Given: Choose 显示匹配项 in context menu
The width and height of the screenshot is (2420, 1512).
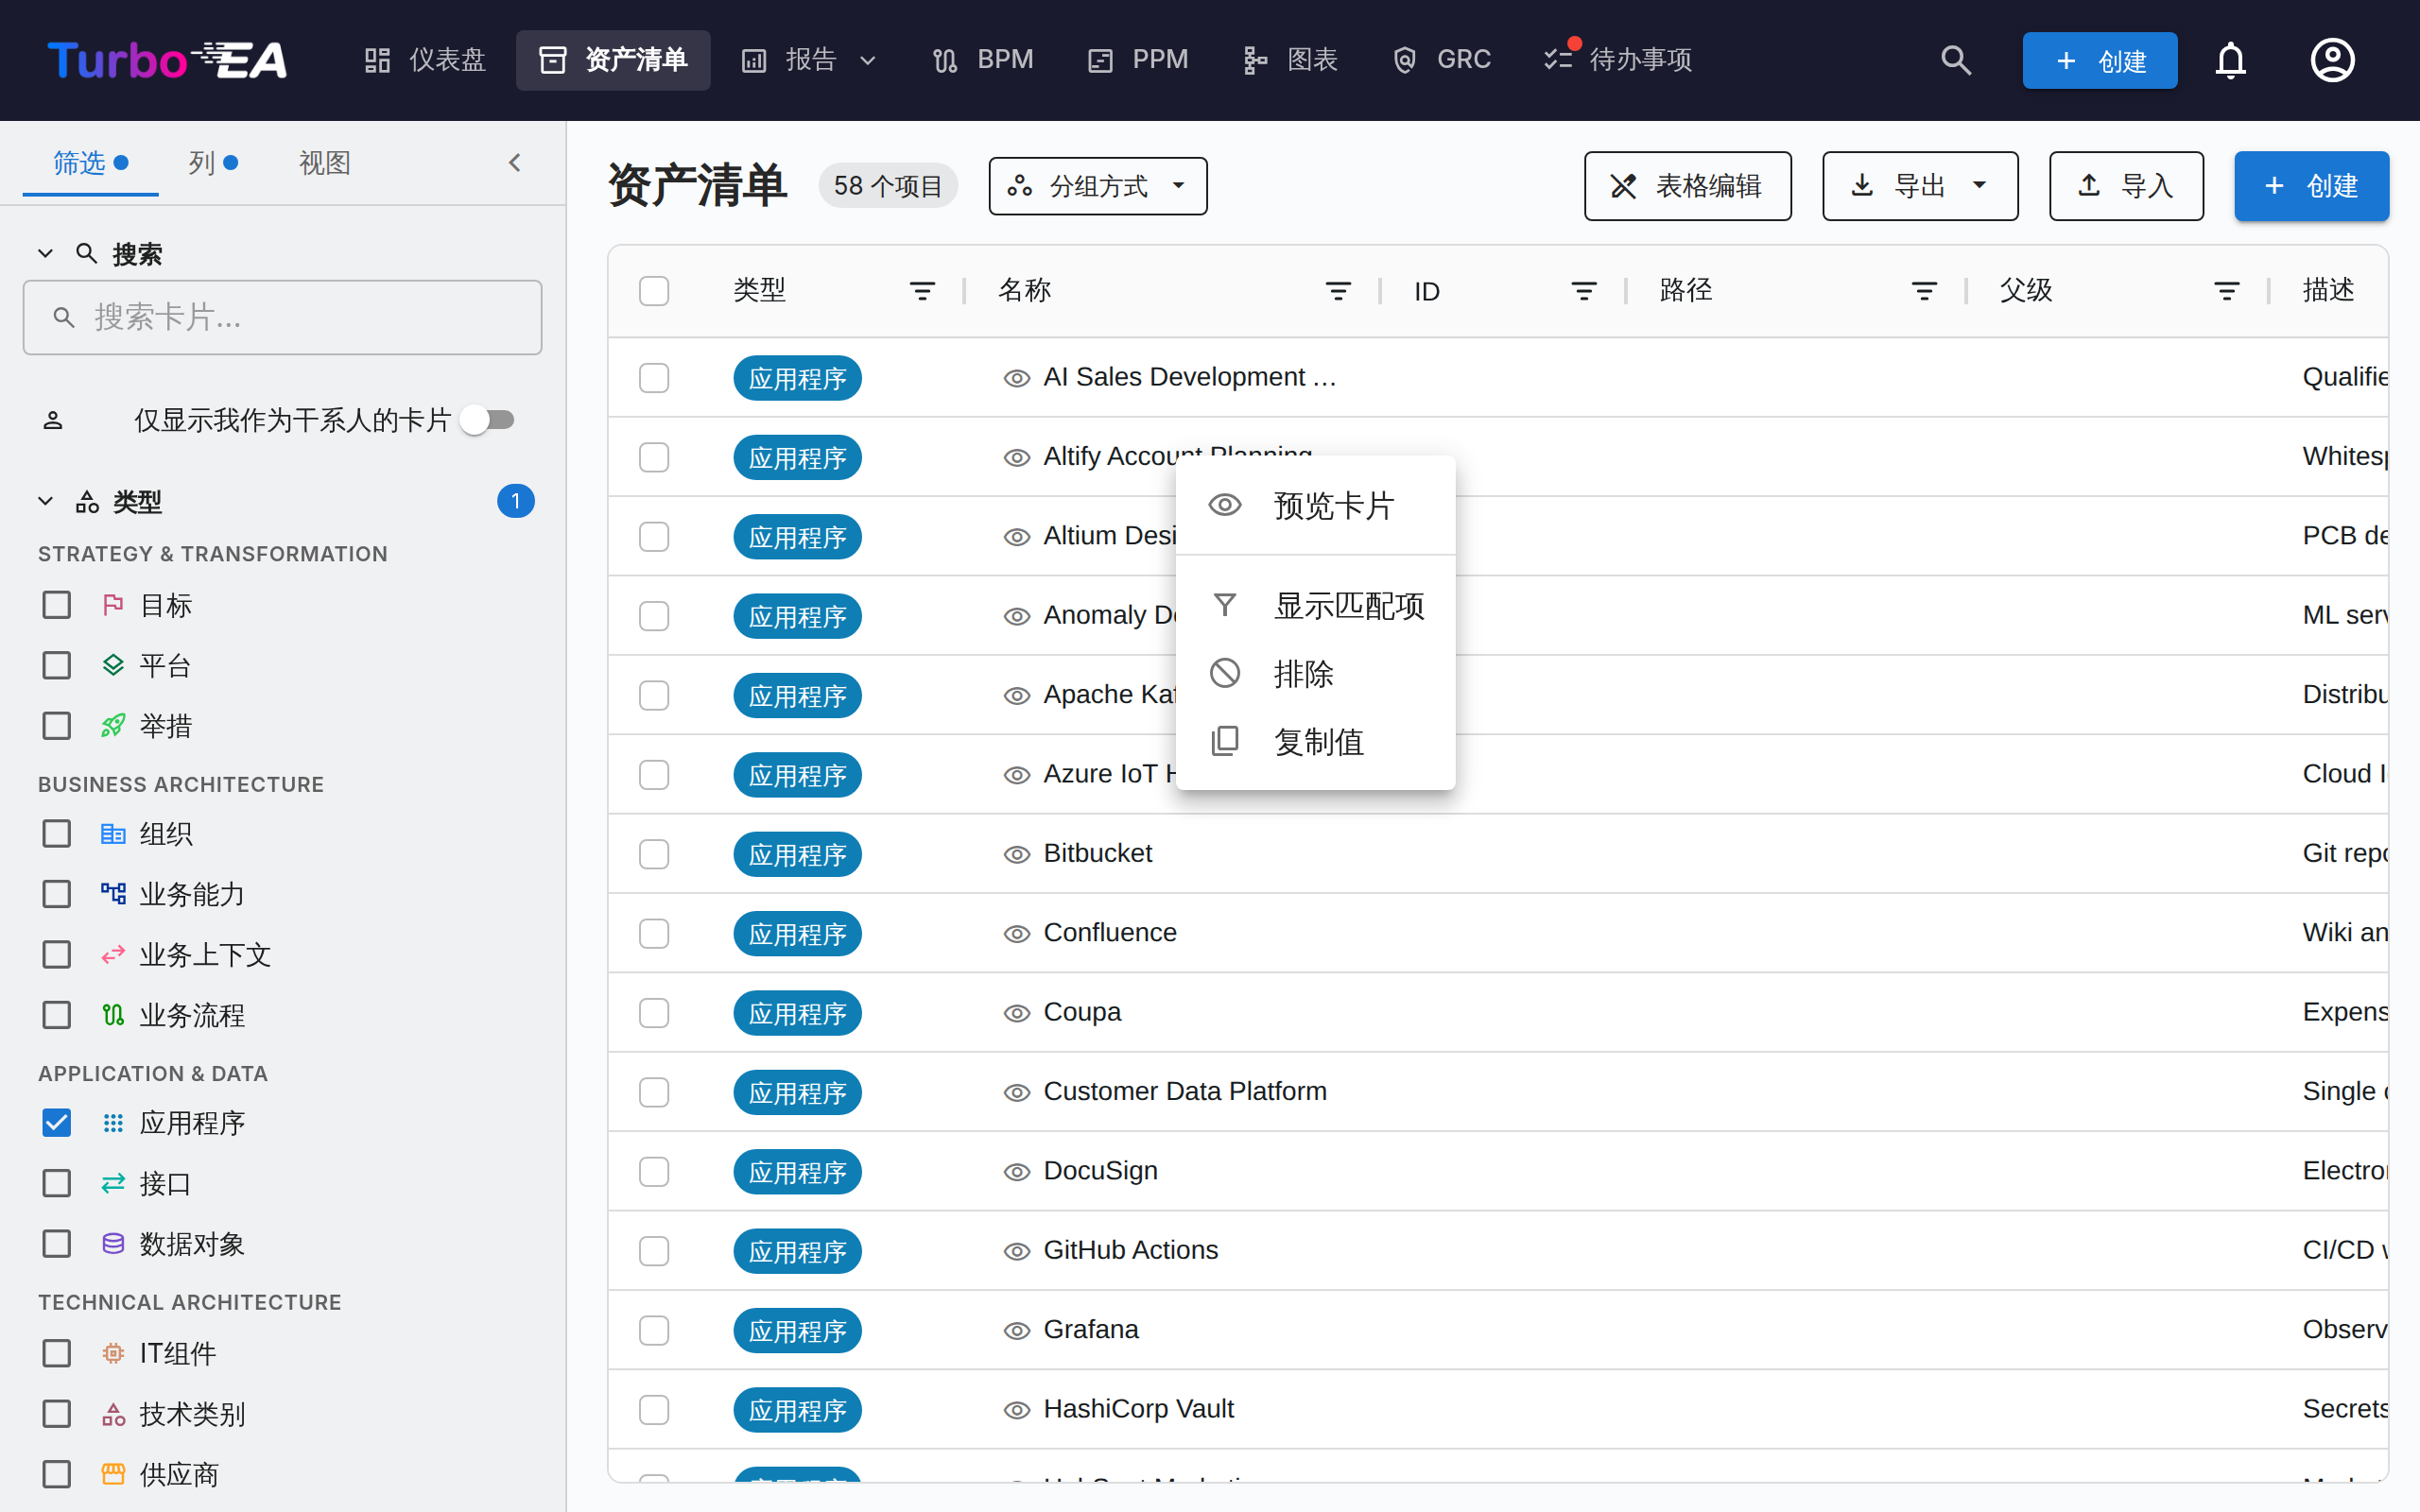Looking at the screenshot, I should [1315, 605].
